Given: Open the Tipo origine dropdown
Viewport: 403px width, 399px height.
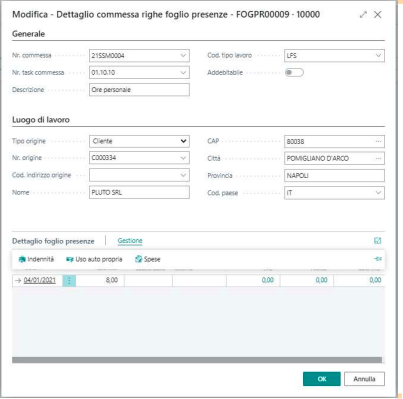Looking at the screenshot, I should click(183, 141).
